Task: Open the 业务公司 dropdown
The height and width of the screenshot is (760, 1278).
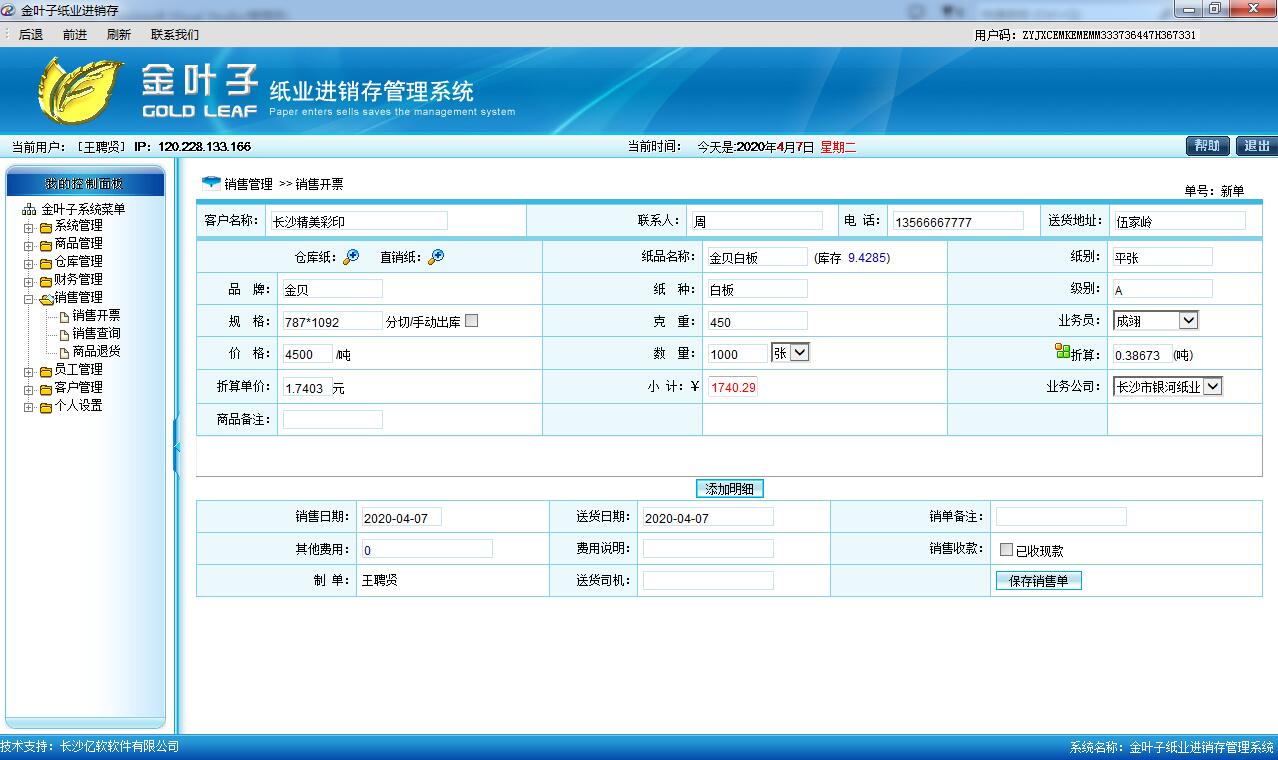Action: coord(1211,387)
